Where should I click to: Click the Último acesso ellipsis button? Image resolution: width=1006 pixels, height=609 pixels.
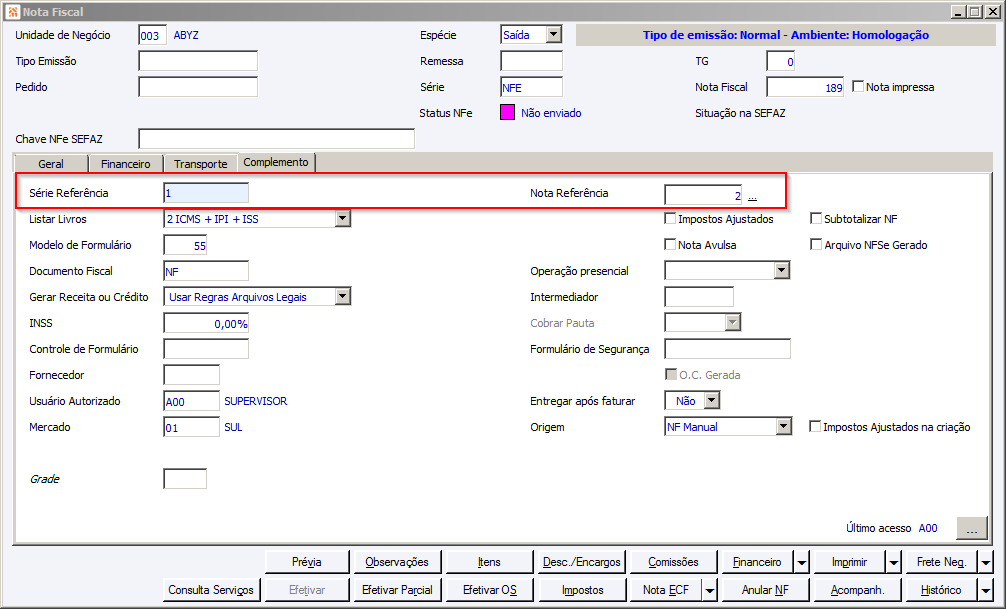972,528
